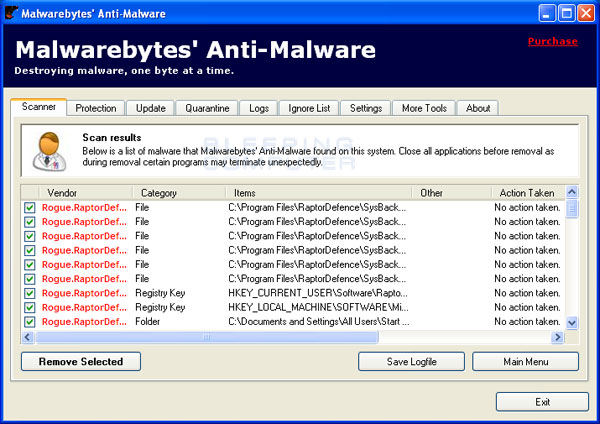Click the horizontal scrollbar's left arrow

coord(27,337)
